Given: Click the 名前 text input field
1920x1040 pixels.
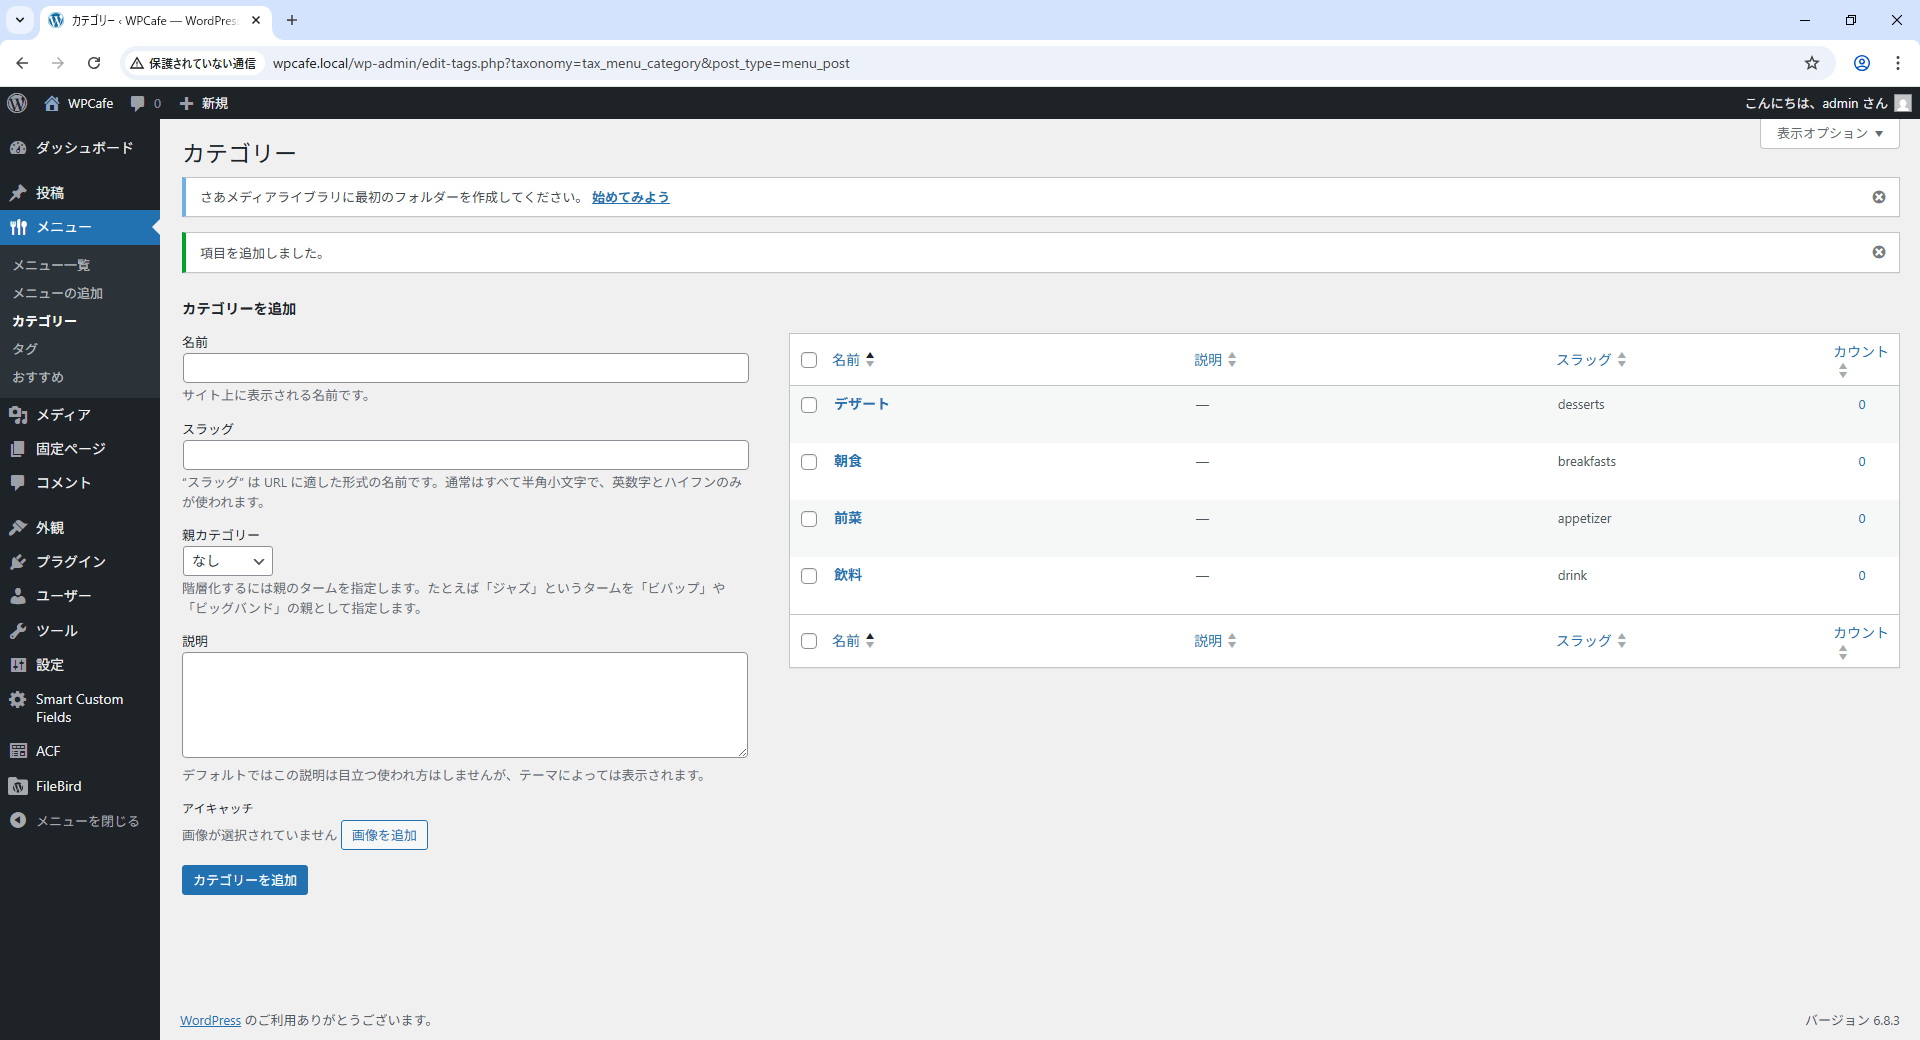Looking at the screenshot, I should tap(465, 368).
